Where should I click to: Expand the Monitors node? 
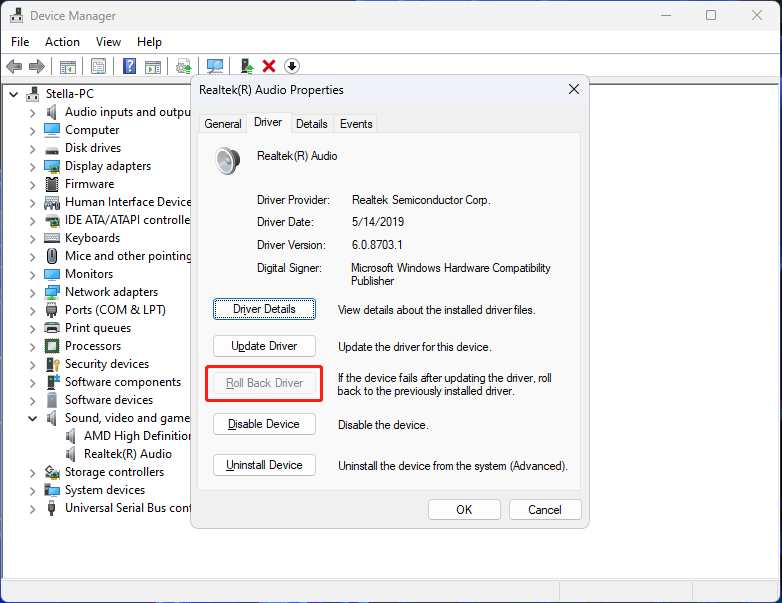[x=32, y=275]
